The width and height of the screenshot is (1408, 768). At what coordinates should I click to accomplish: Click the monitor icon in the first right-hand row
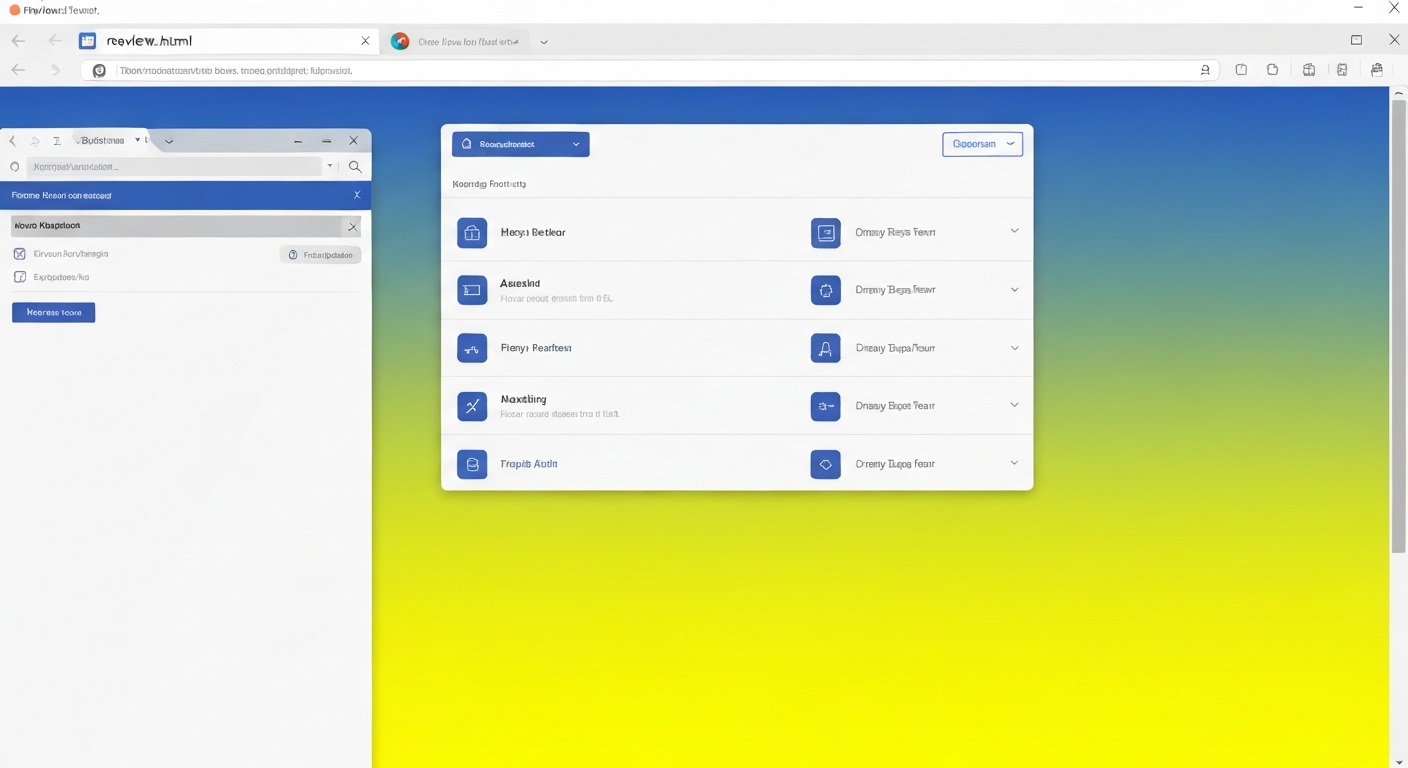pos(825,232)
